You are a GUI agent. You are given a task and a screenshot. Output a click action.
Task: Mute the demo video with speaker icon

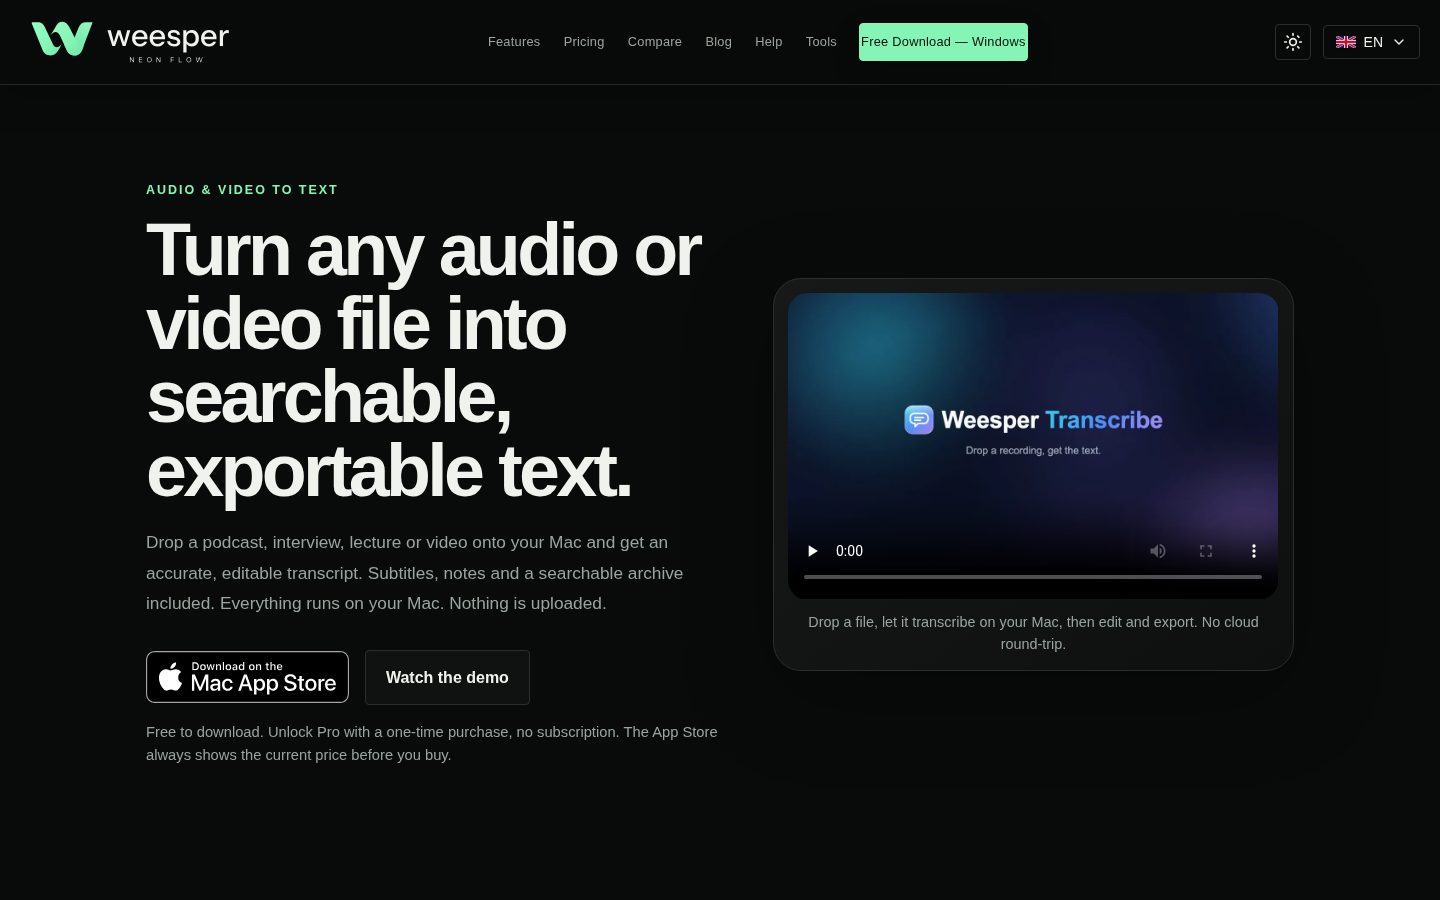tap(1158, 551)
